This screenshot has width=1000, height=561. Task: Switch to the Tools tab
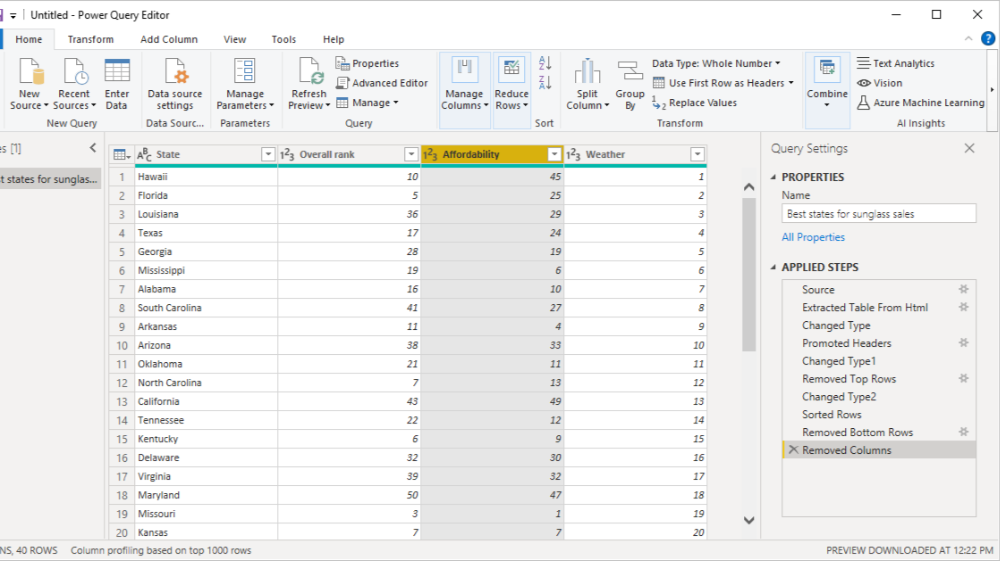284,40
